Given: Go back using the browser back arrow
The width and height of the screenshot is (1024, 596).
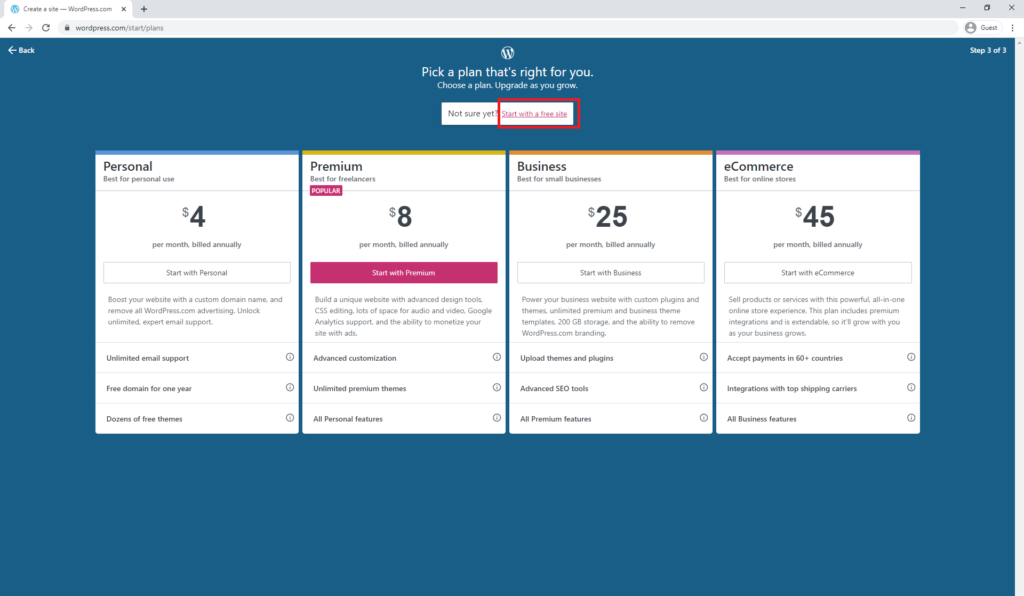Looking at the screenshot, I should click(11, 28).
